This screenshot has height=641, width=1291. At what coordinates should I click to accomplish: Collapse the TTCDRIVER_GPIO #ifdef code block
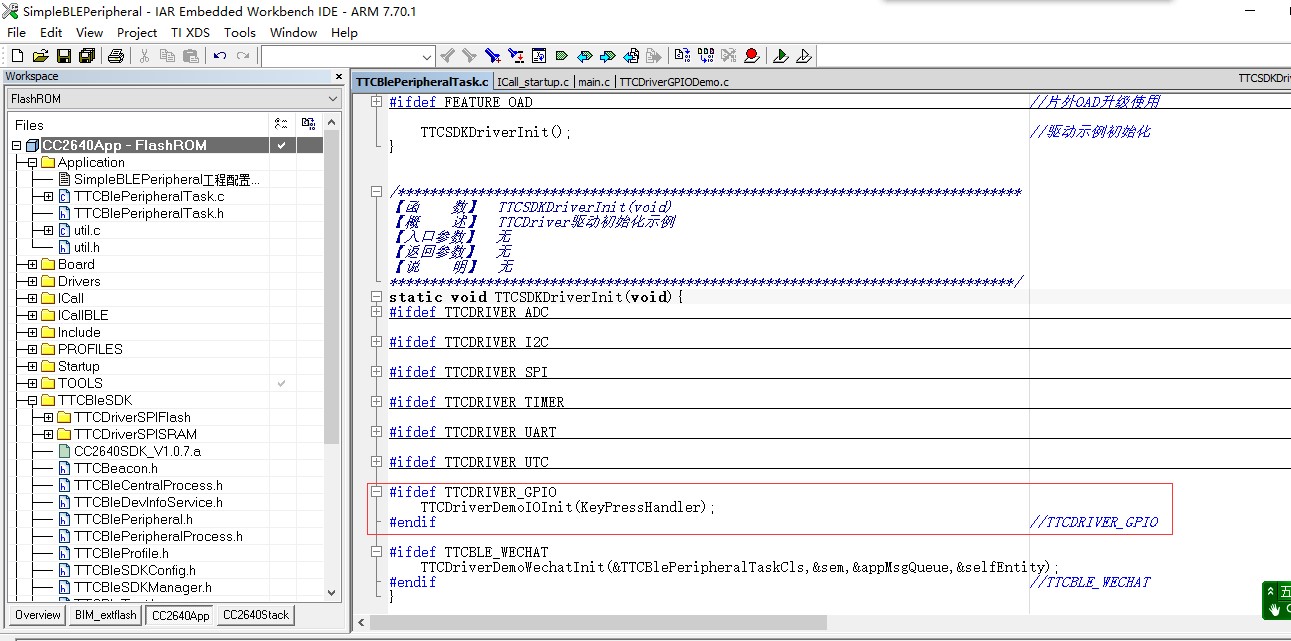376,492
